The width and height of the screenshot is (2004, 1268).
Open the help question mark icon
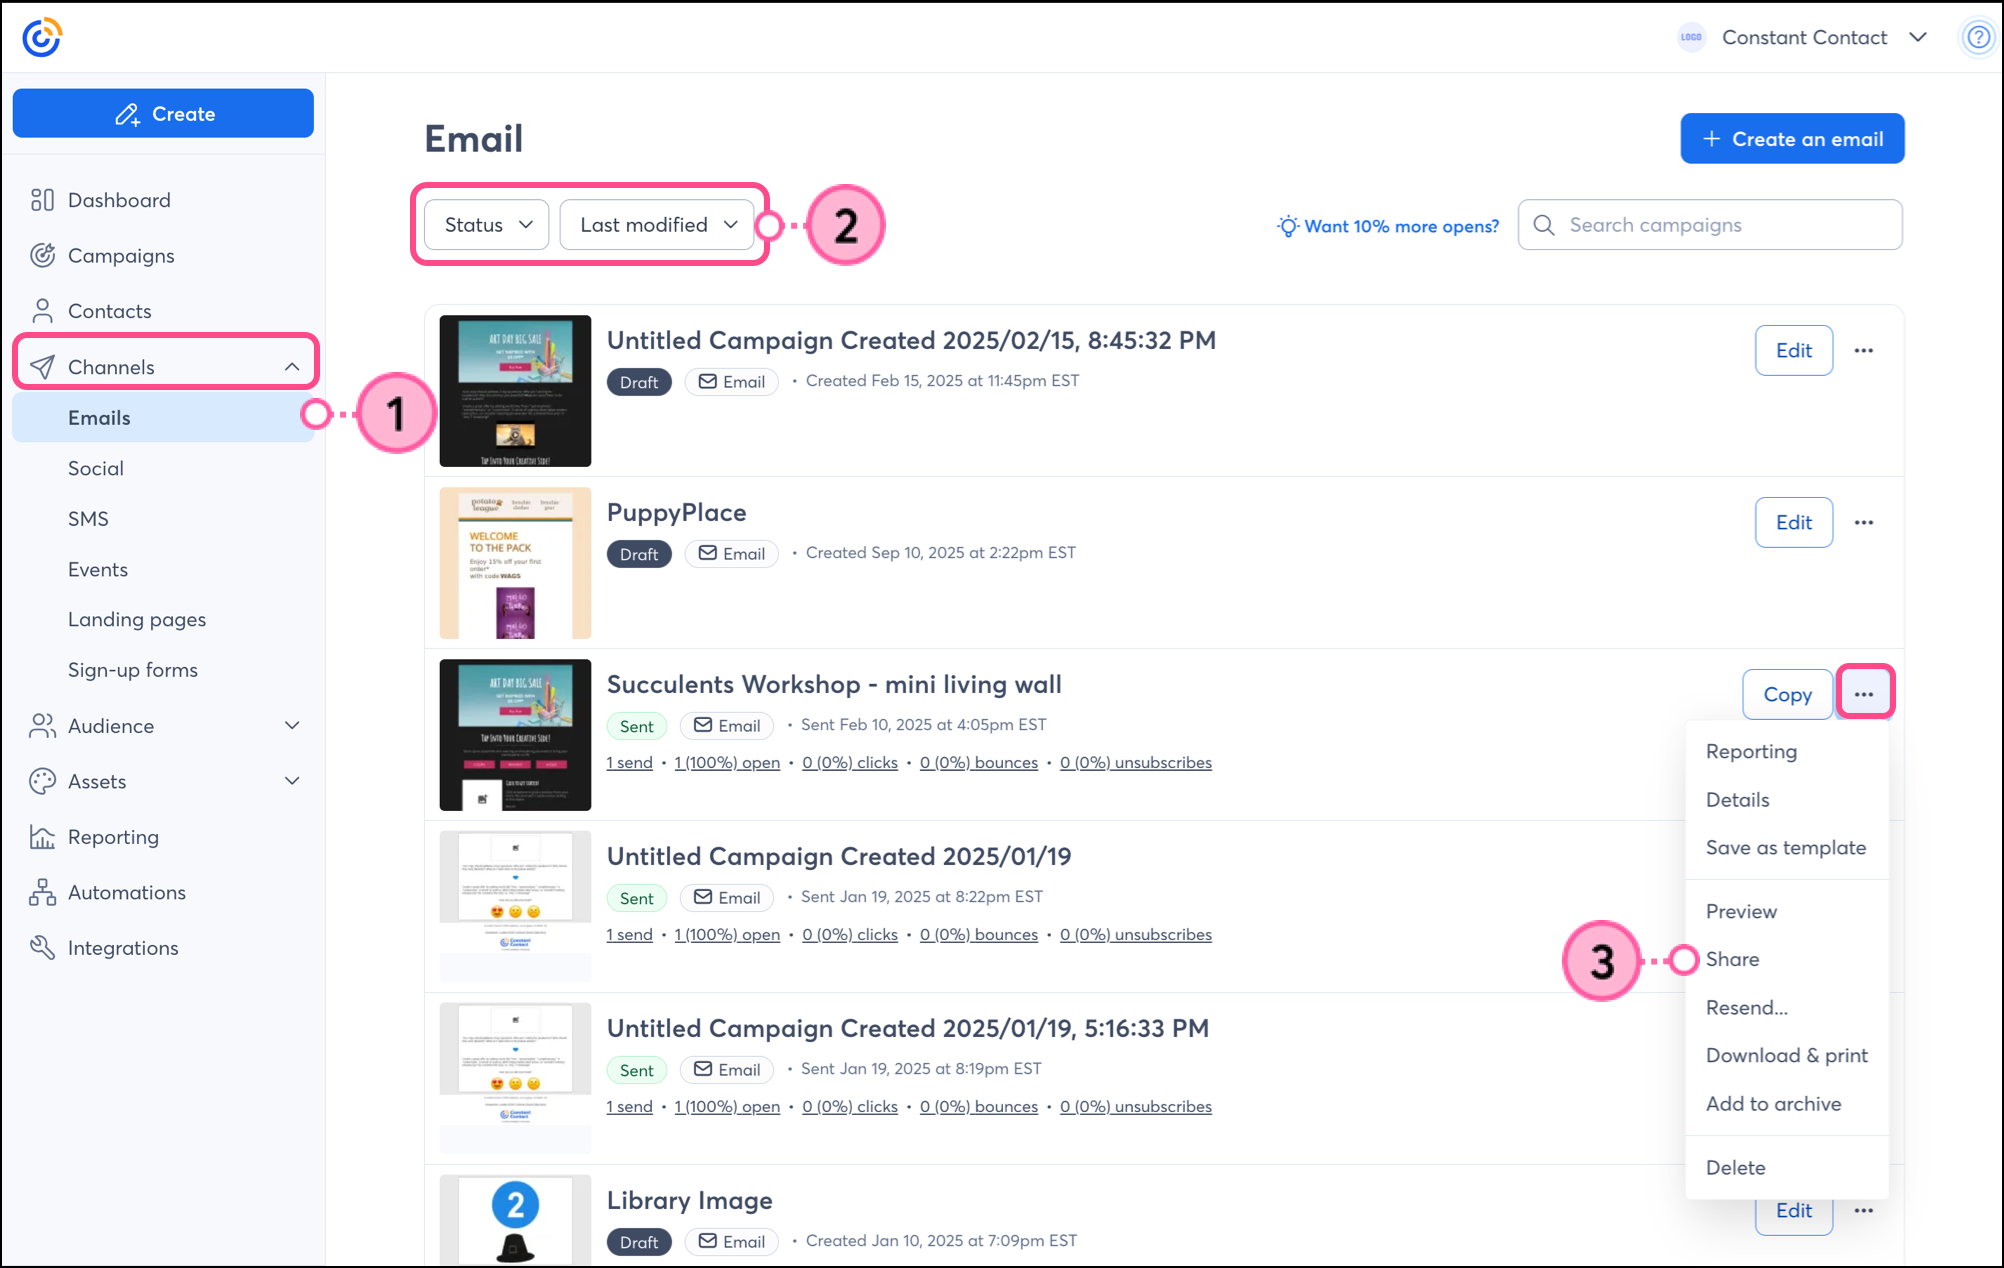point(1977,37)
